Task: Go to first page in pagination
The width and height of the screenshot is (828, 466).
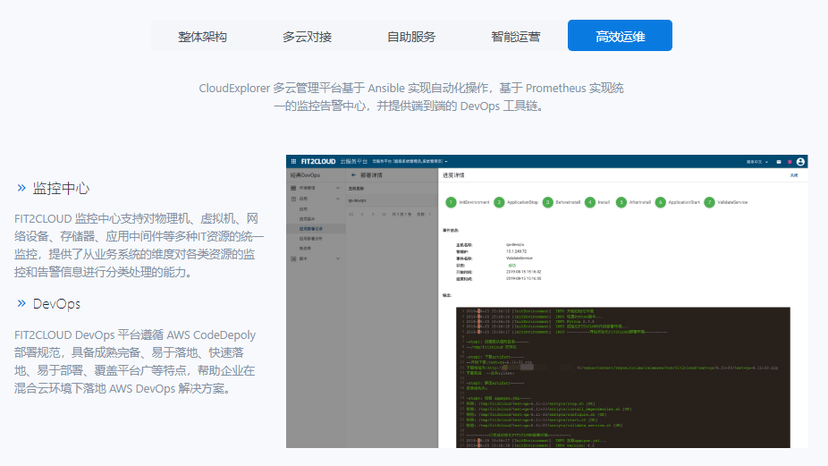Action: pos(351,215)
